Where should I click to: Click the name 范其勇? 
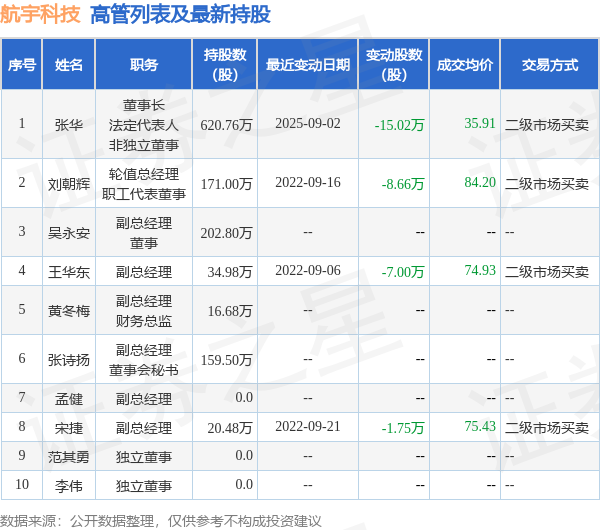click(x=69, y=457)
